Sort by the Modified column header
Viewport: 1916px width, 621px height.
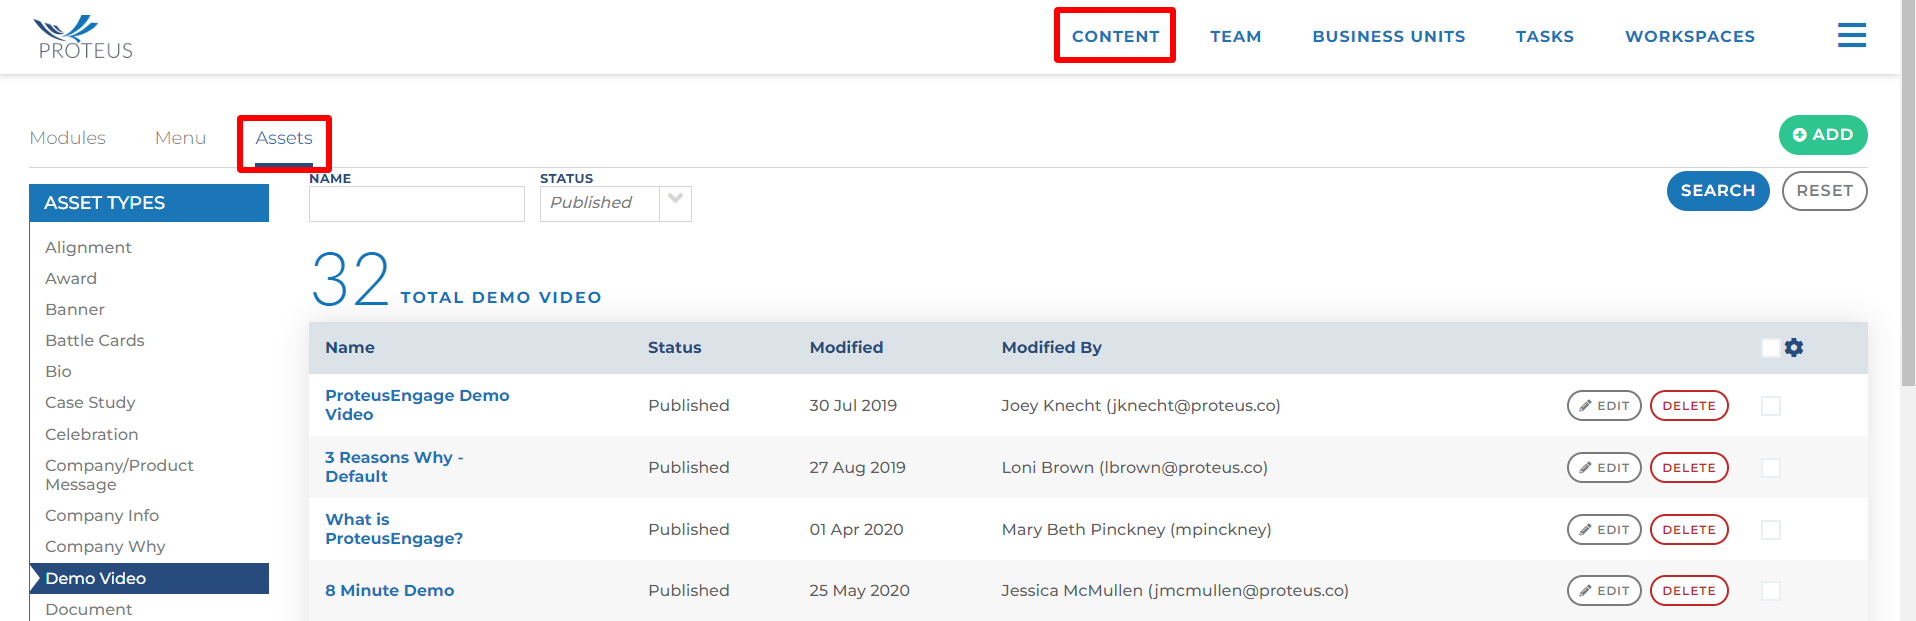click(846, 347)
